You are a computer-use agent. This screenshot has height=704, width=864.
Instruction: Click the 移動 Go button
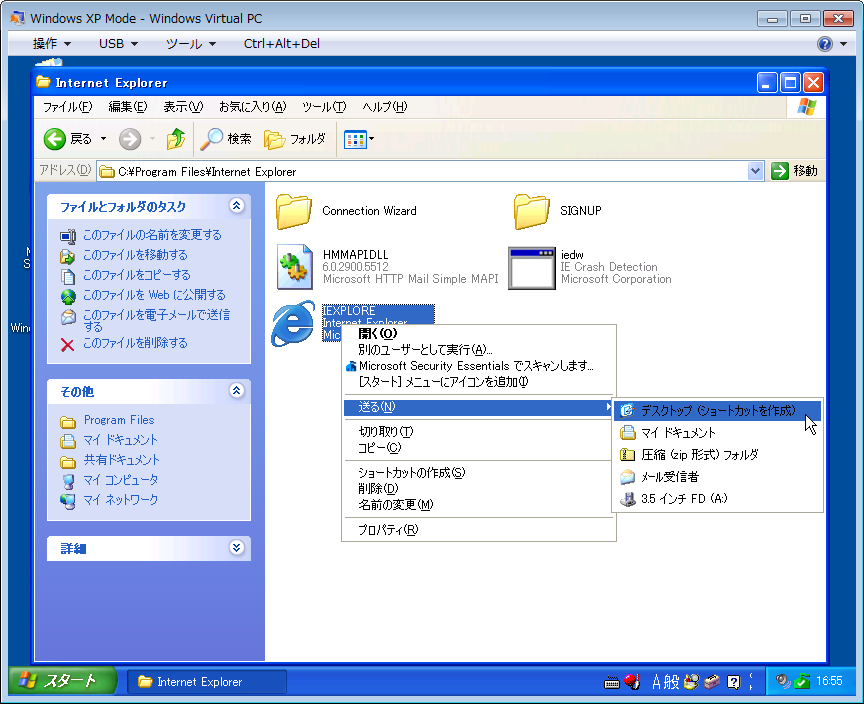[x=794, y=171]
